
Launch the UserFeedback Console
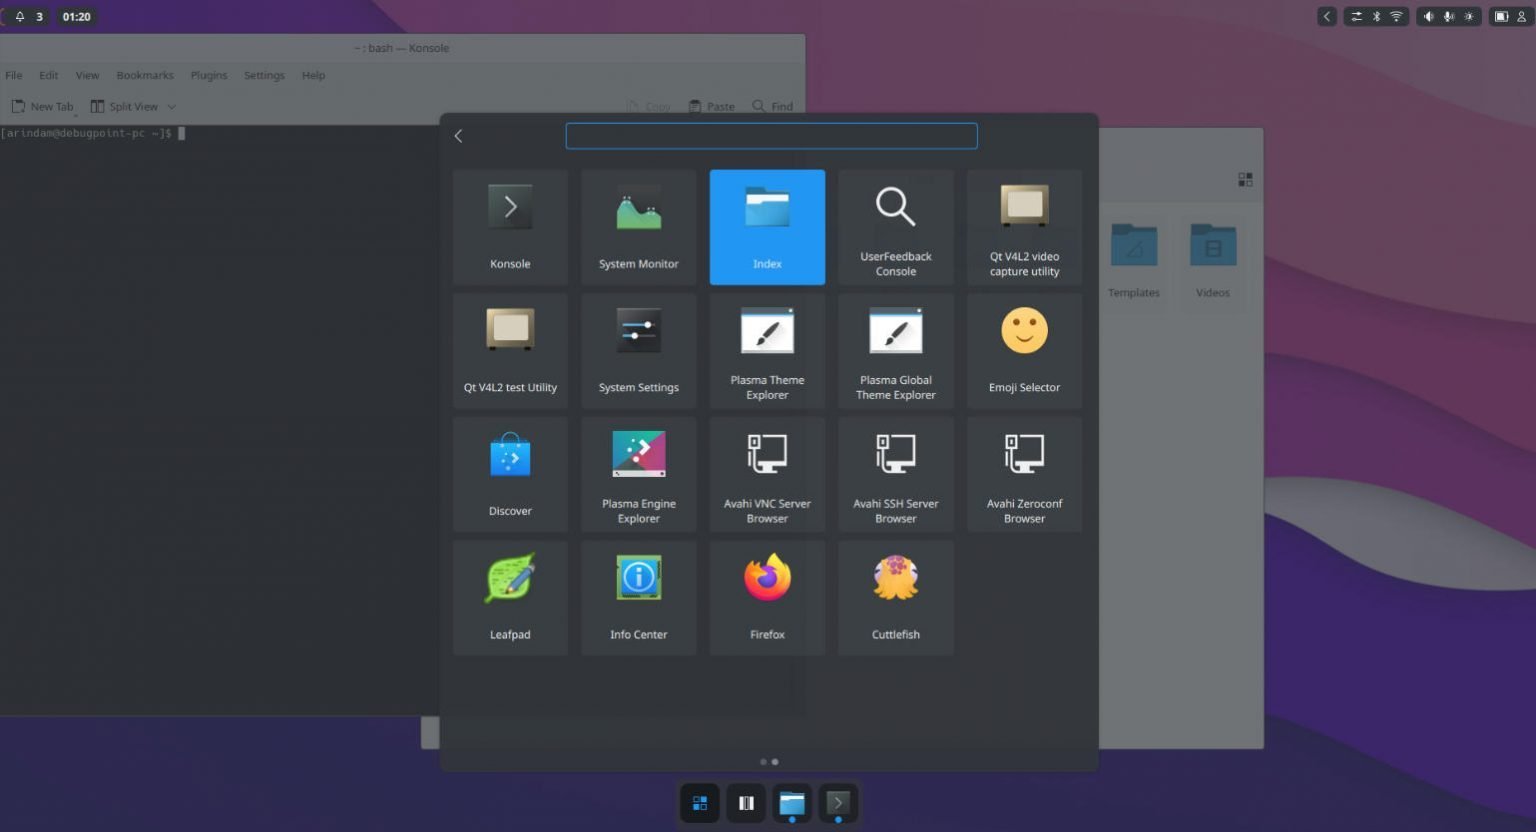[895, 226]
